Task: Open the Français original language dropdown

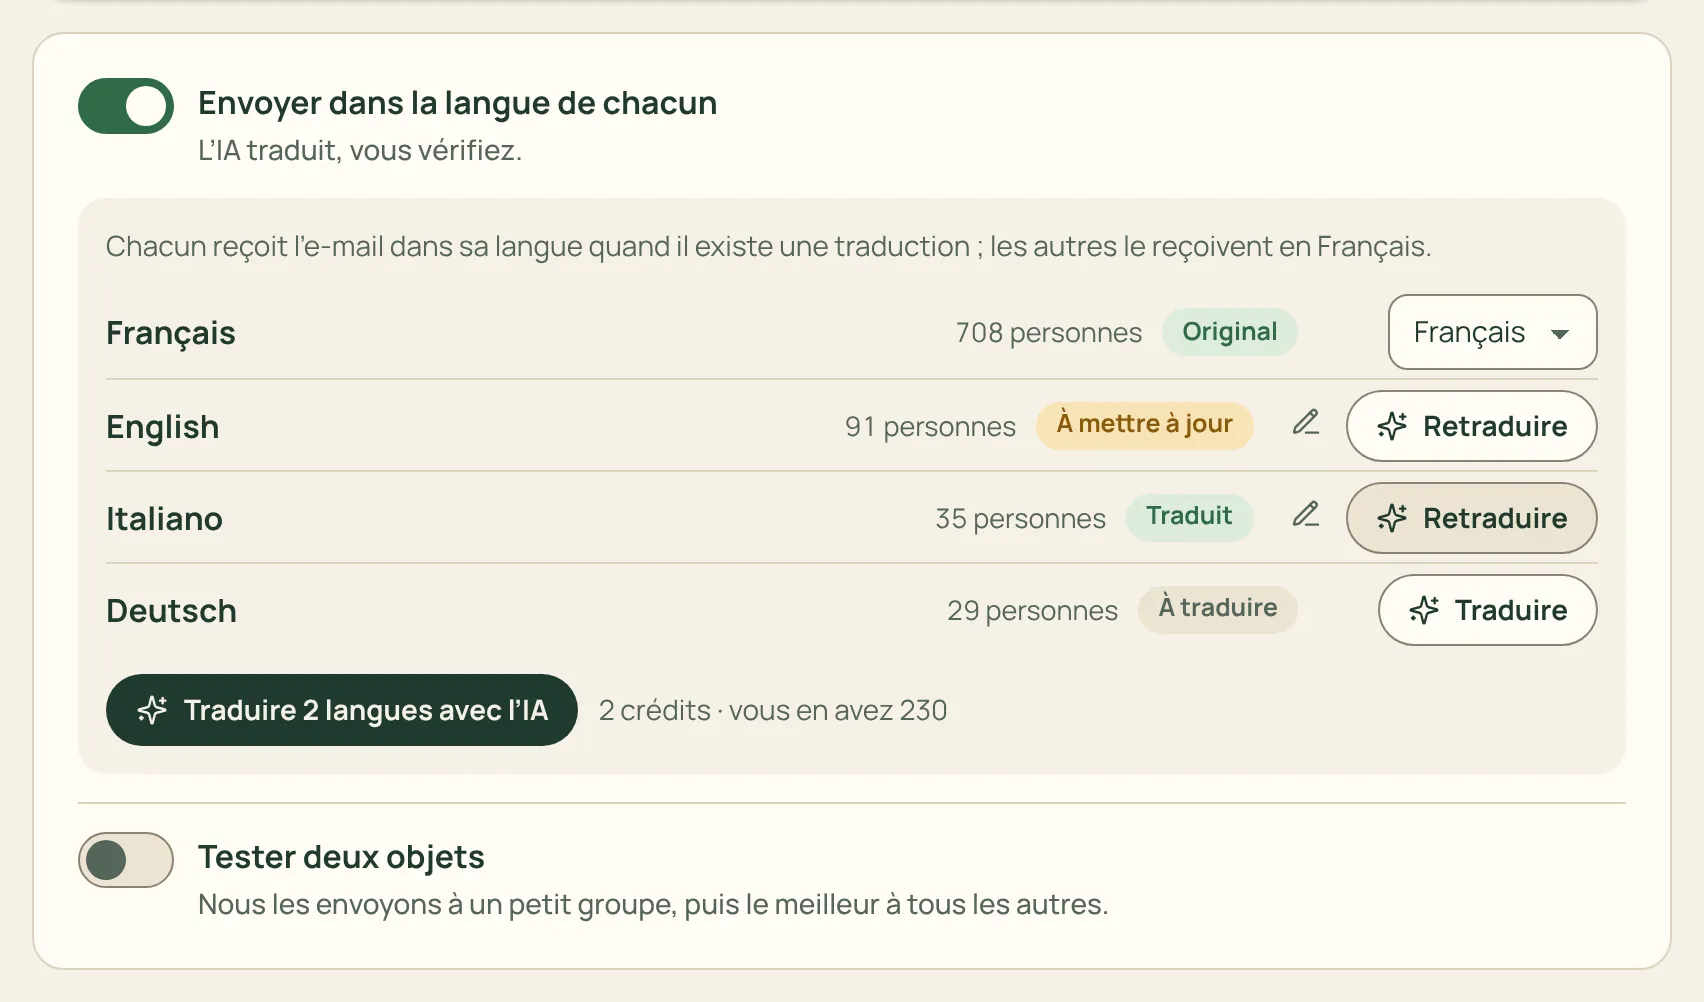Action: point(1492,332)
